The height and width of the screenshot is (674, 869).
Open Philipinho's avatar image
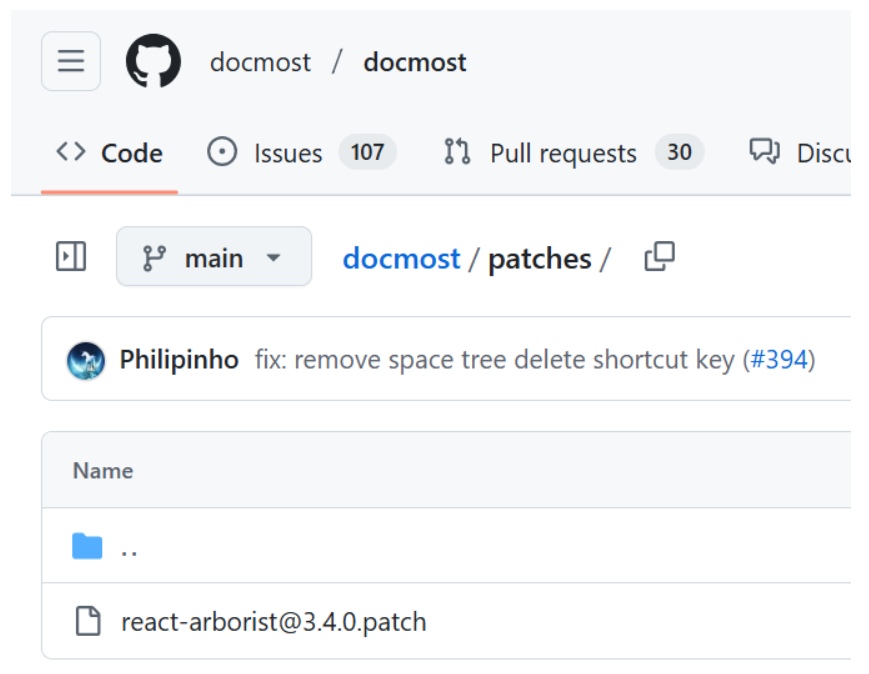[85, 360]
